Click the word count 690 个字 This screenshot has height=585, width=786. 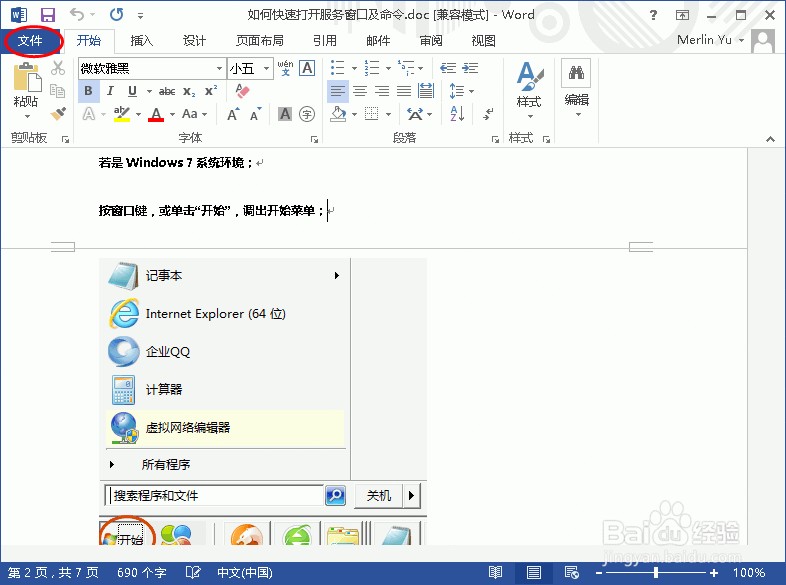coord(142,572)
